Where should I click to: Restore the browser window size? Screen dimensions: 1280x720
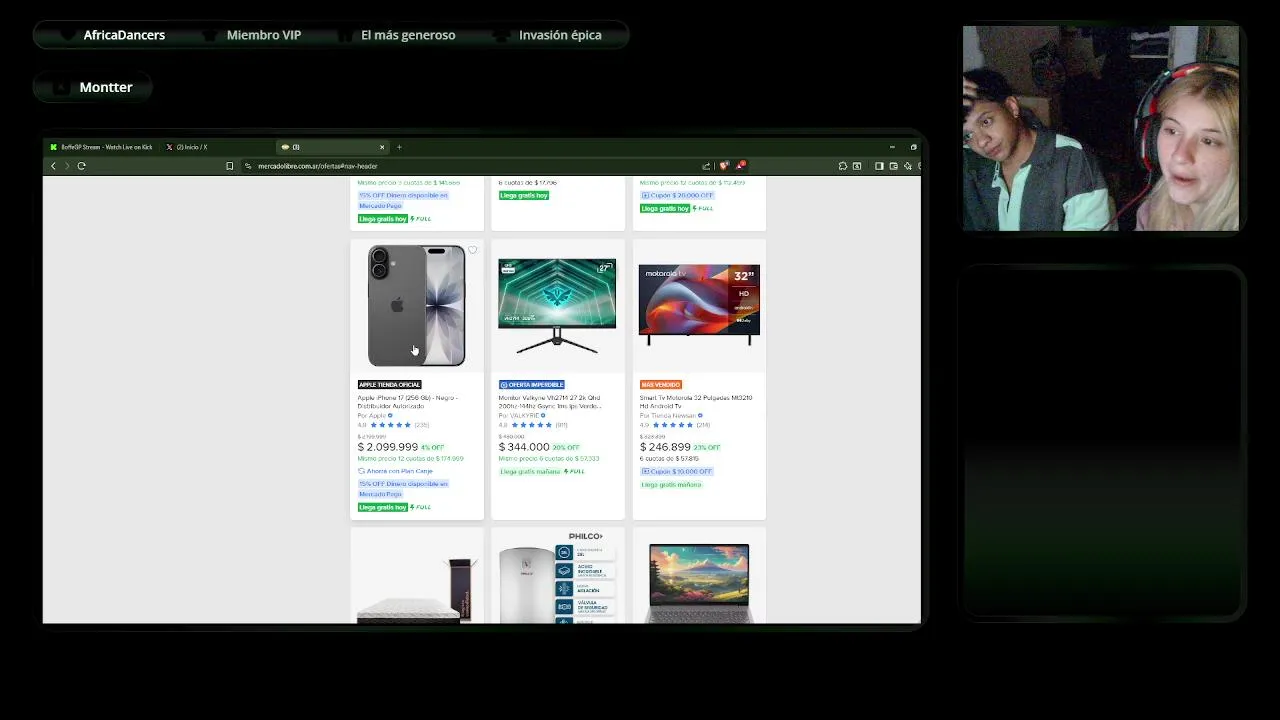tap(913, 147)
